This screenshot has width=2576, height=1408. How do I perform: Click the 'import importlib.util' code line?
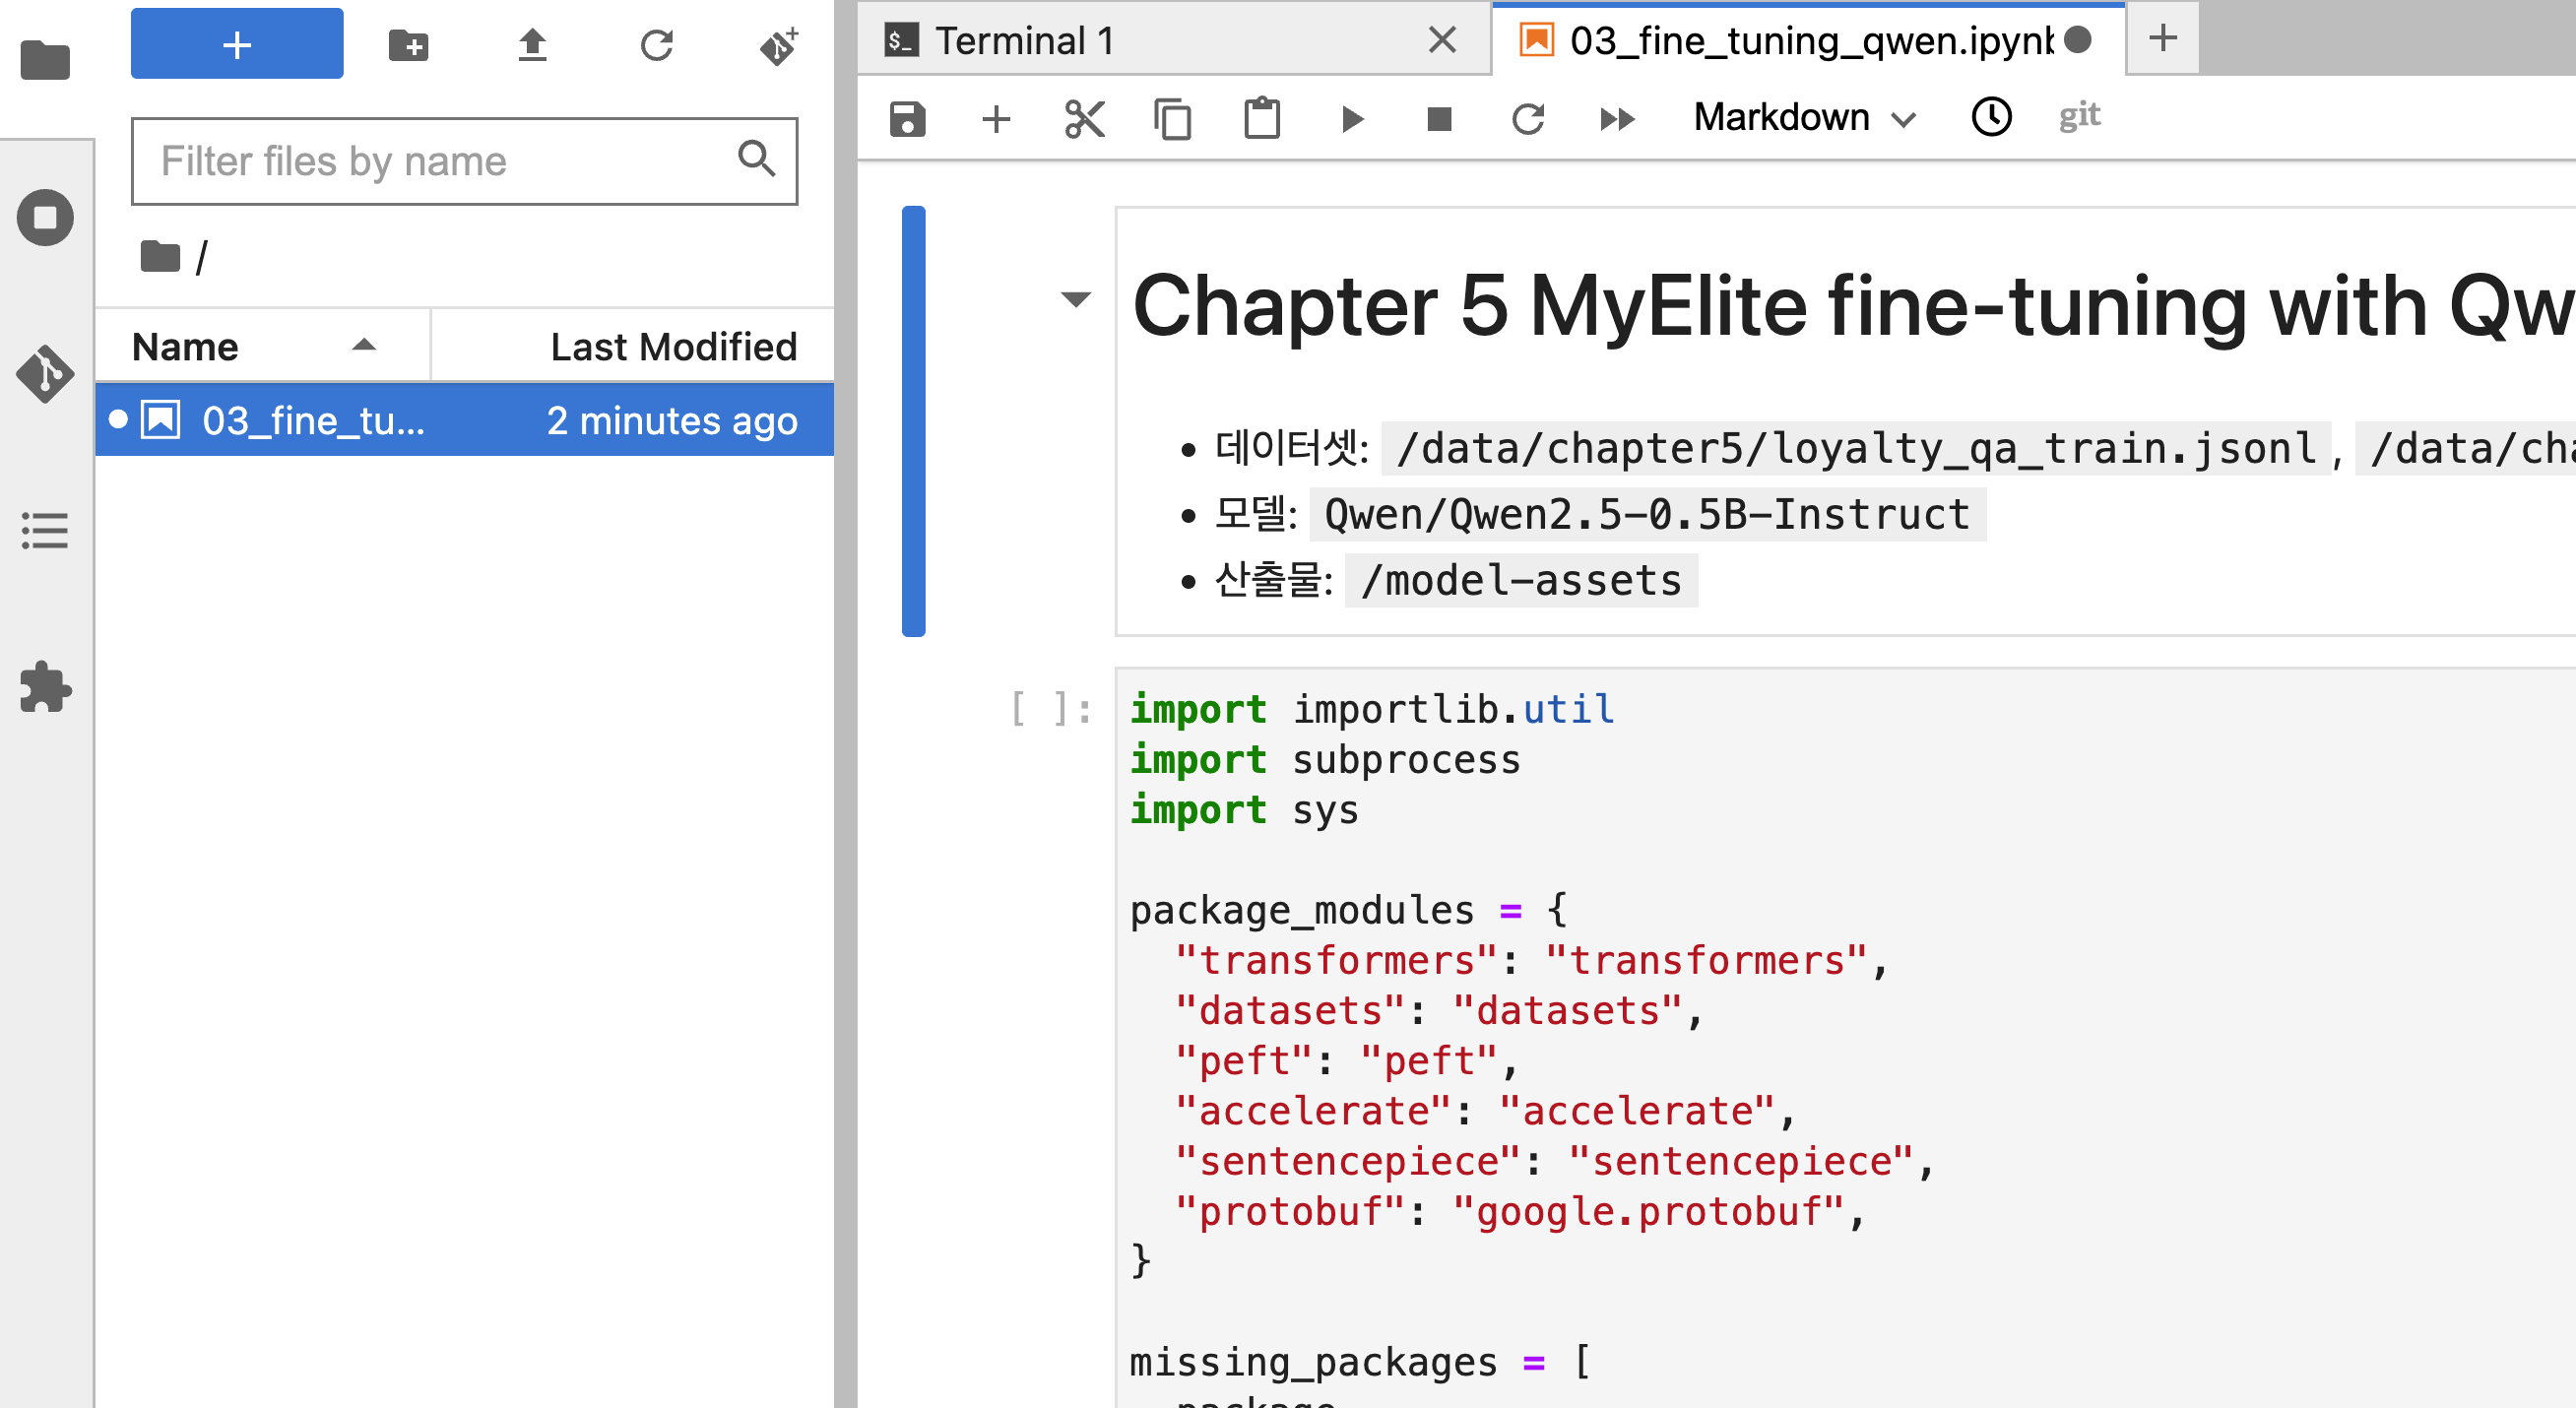tap(1372, 709)
